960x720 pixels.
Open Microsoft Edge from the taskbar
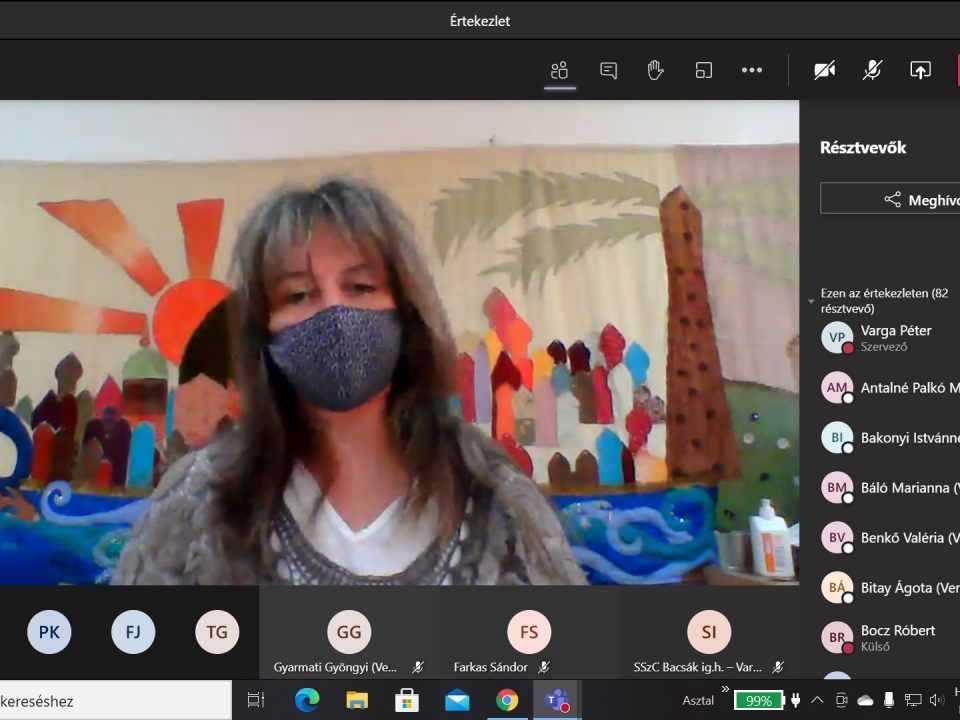tap(307, 700)
